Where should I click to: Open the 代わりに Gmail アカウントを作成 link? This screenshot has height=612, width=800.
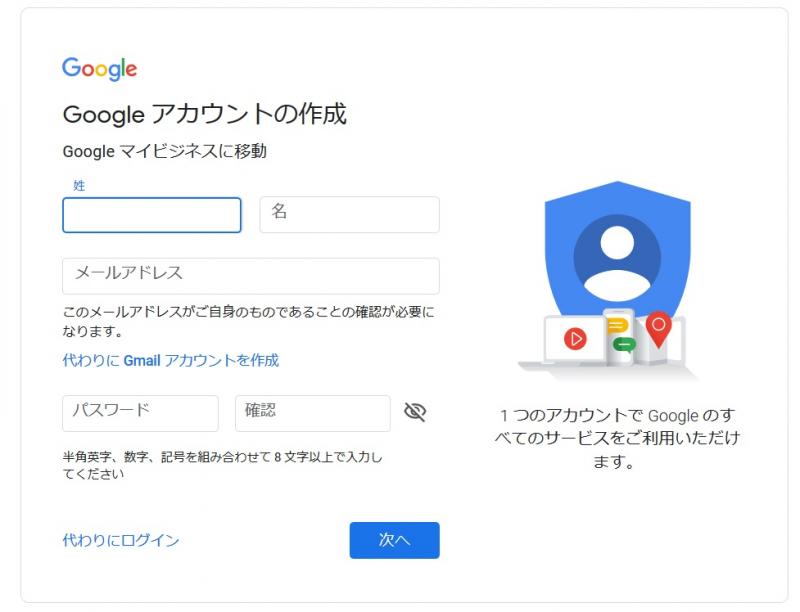click(x=171, y=360)
